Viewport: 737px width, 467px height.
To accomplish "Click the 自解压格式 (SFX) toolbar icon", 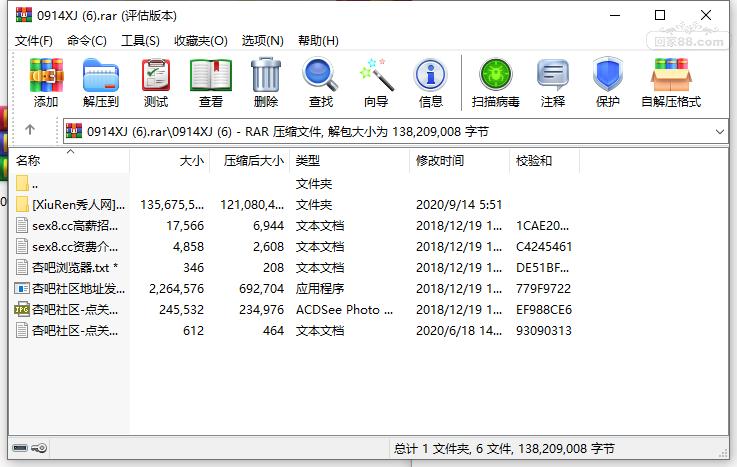I will (671, 75).
